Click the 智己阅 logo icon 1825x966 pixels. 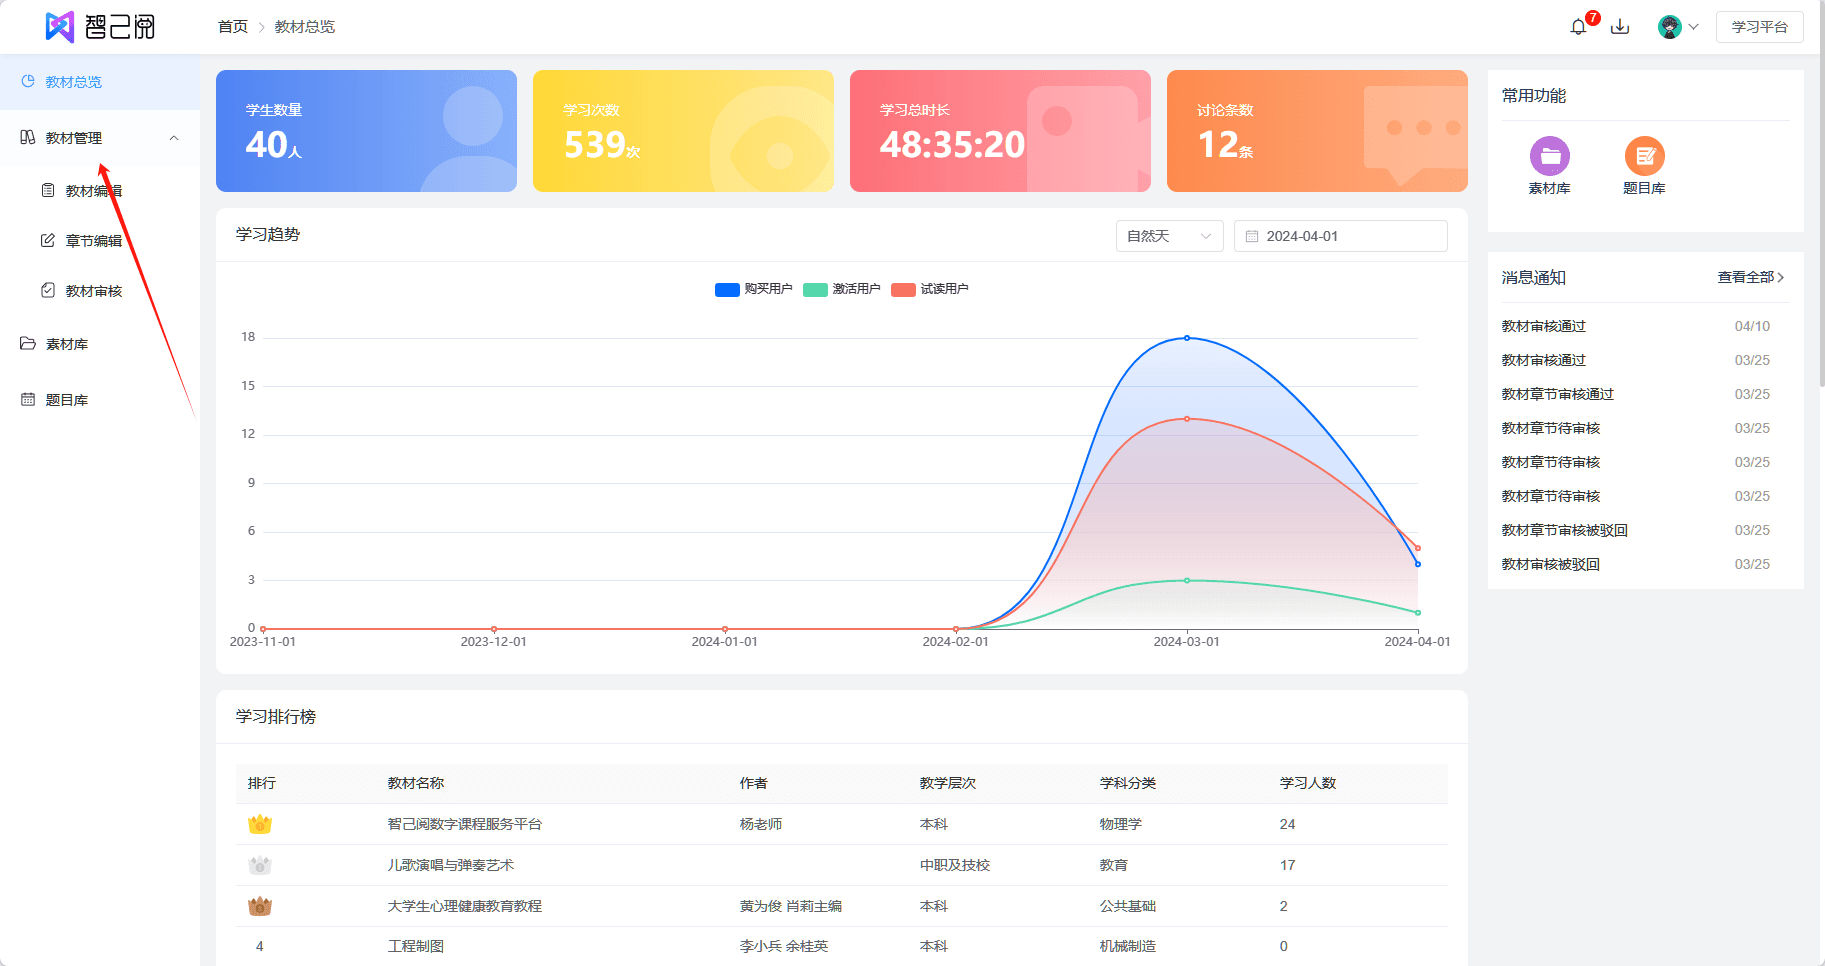tap(60, 26)
